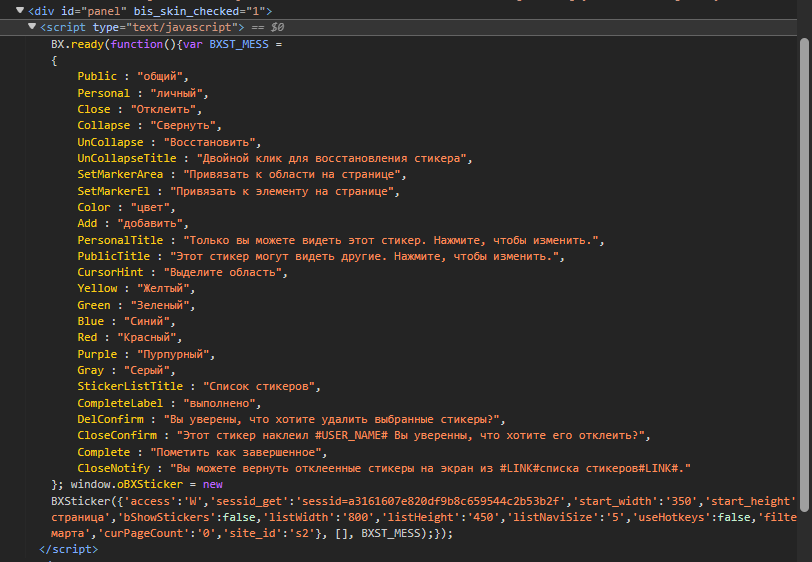Click the SetMarkerArea line
This screenshot has width=812, height=562.
242,175
